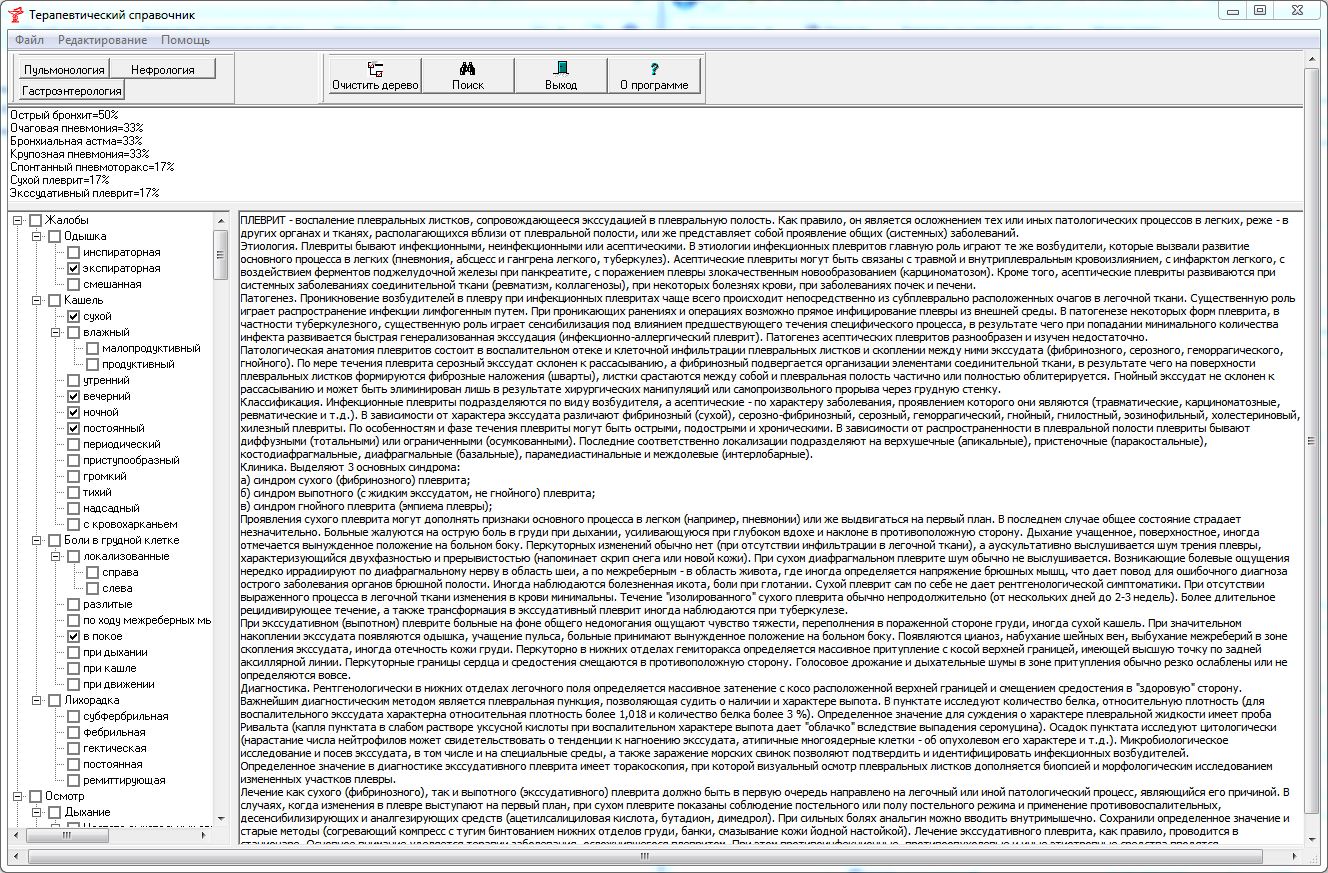Uncheck the 'экспираторная' checkbox
The width and height of the screenshot is (1328, 873).
tap(73, 268)
